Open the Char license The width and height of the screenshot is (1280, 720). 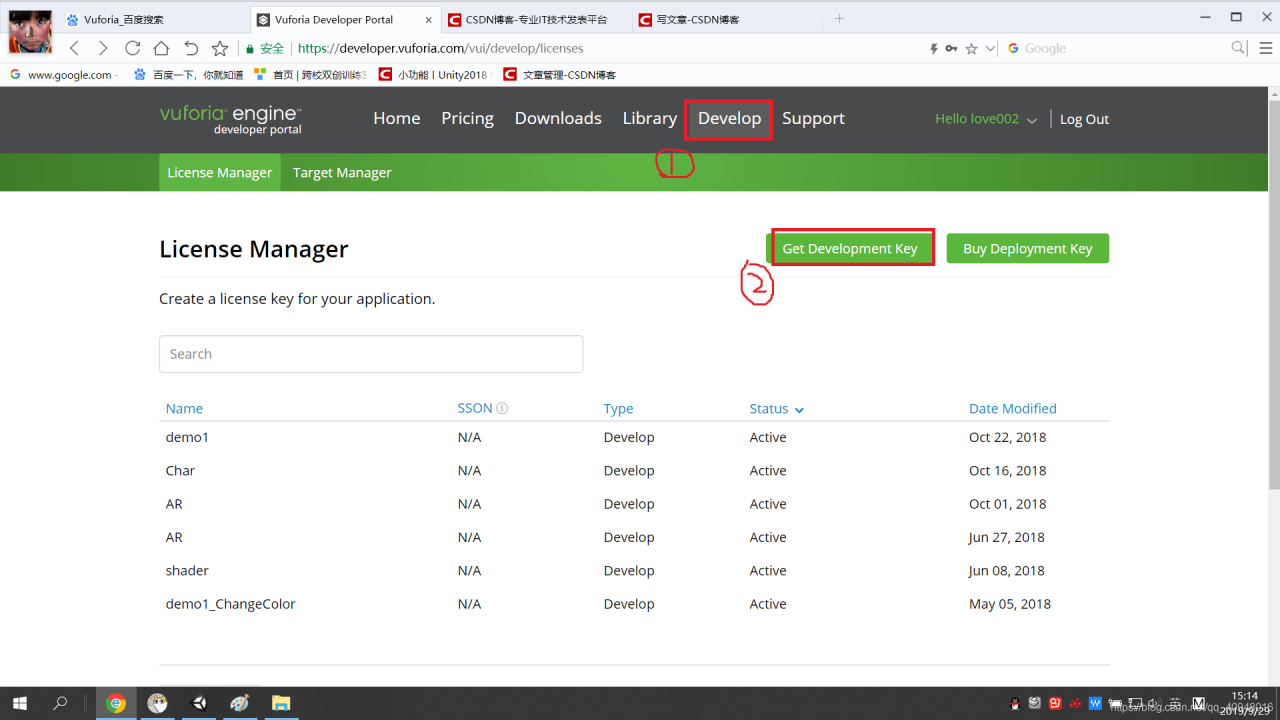180,470
